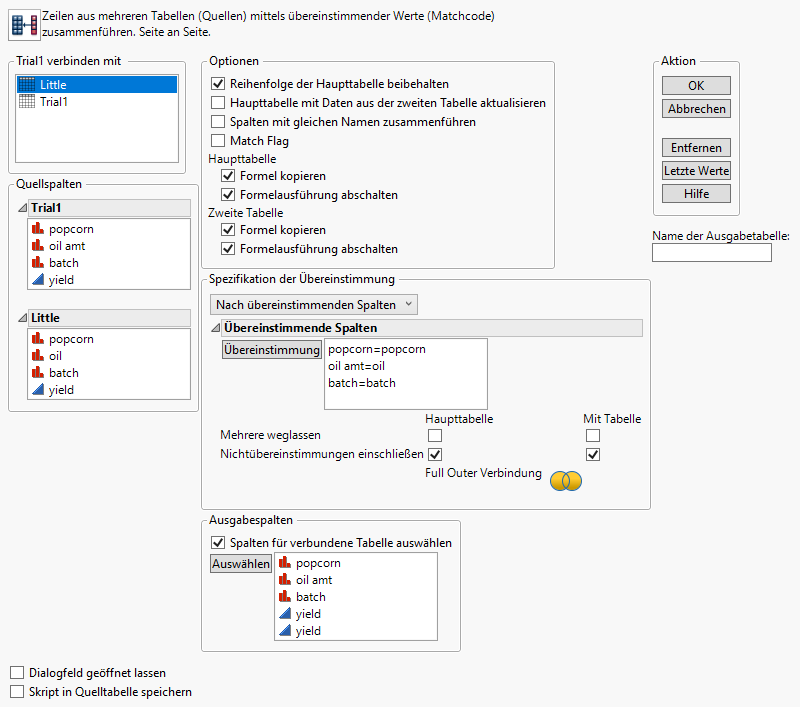The image size is (800, 707).
Task: Click oil amt icon in Ausgabespalten list
Action: (285, 579)
